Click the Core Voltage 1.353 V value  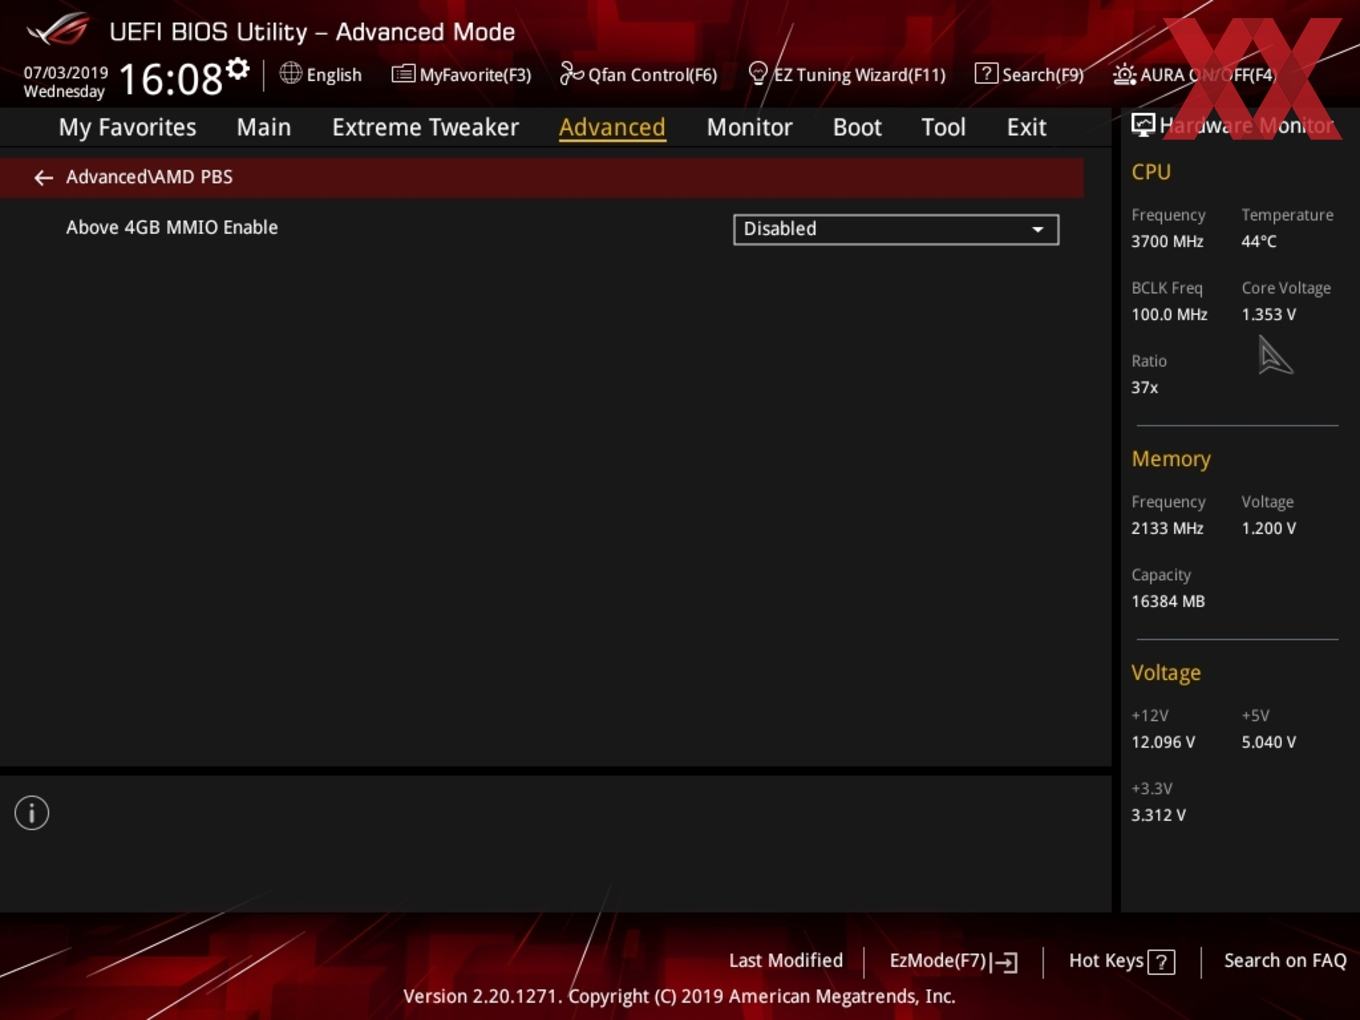(x=1268, y=314)
